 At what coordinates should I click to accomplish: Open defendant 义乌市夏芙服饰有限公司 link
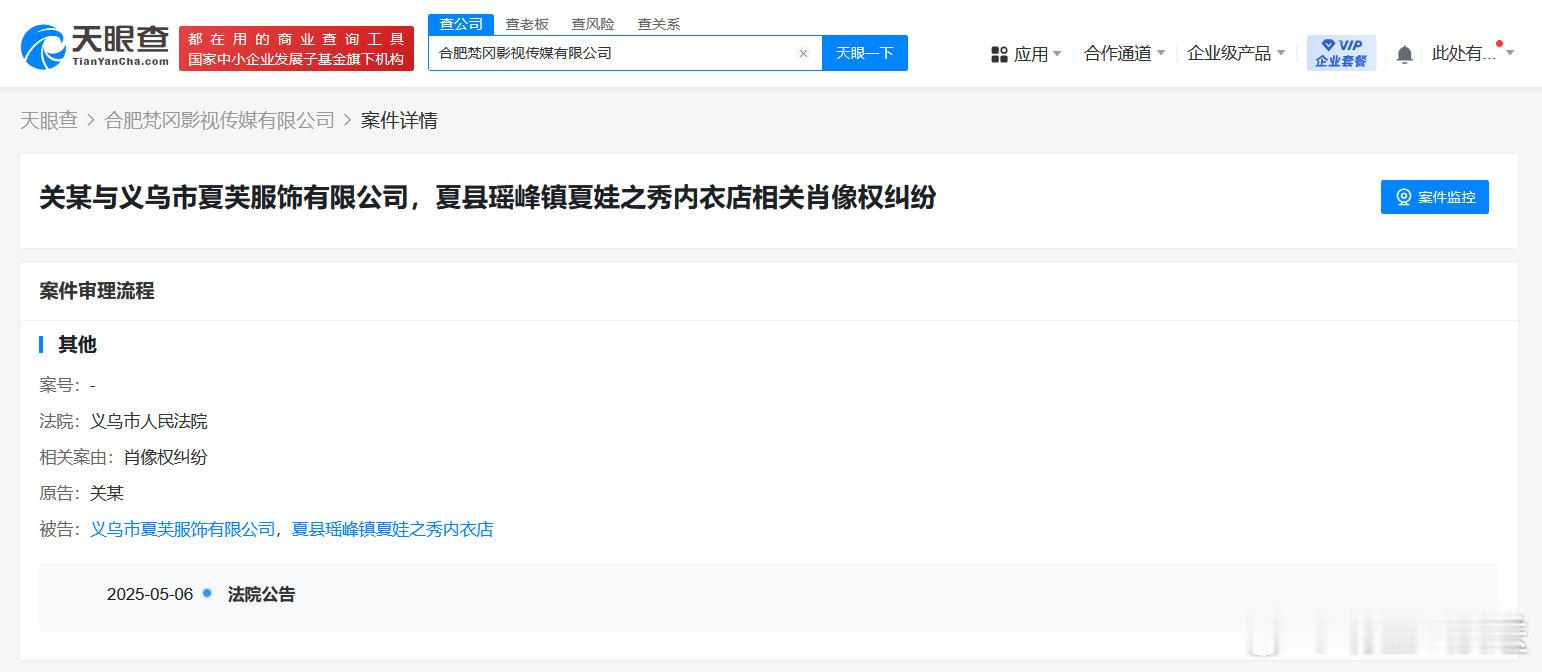coord(182,529)
